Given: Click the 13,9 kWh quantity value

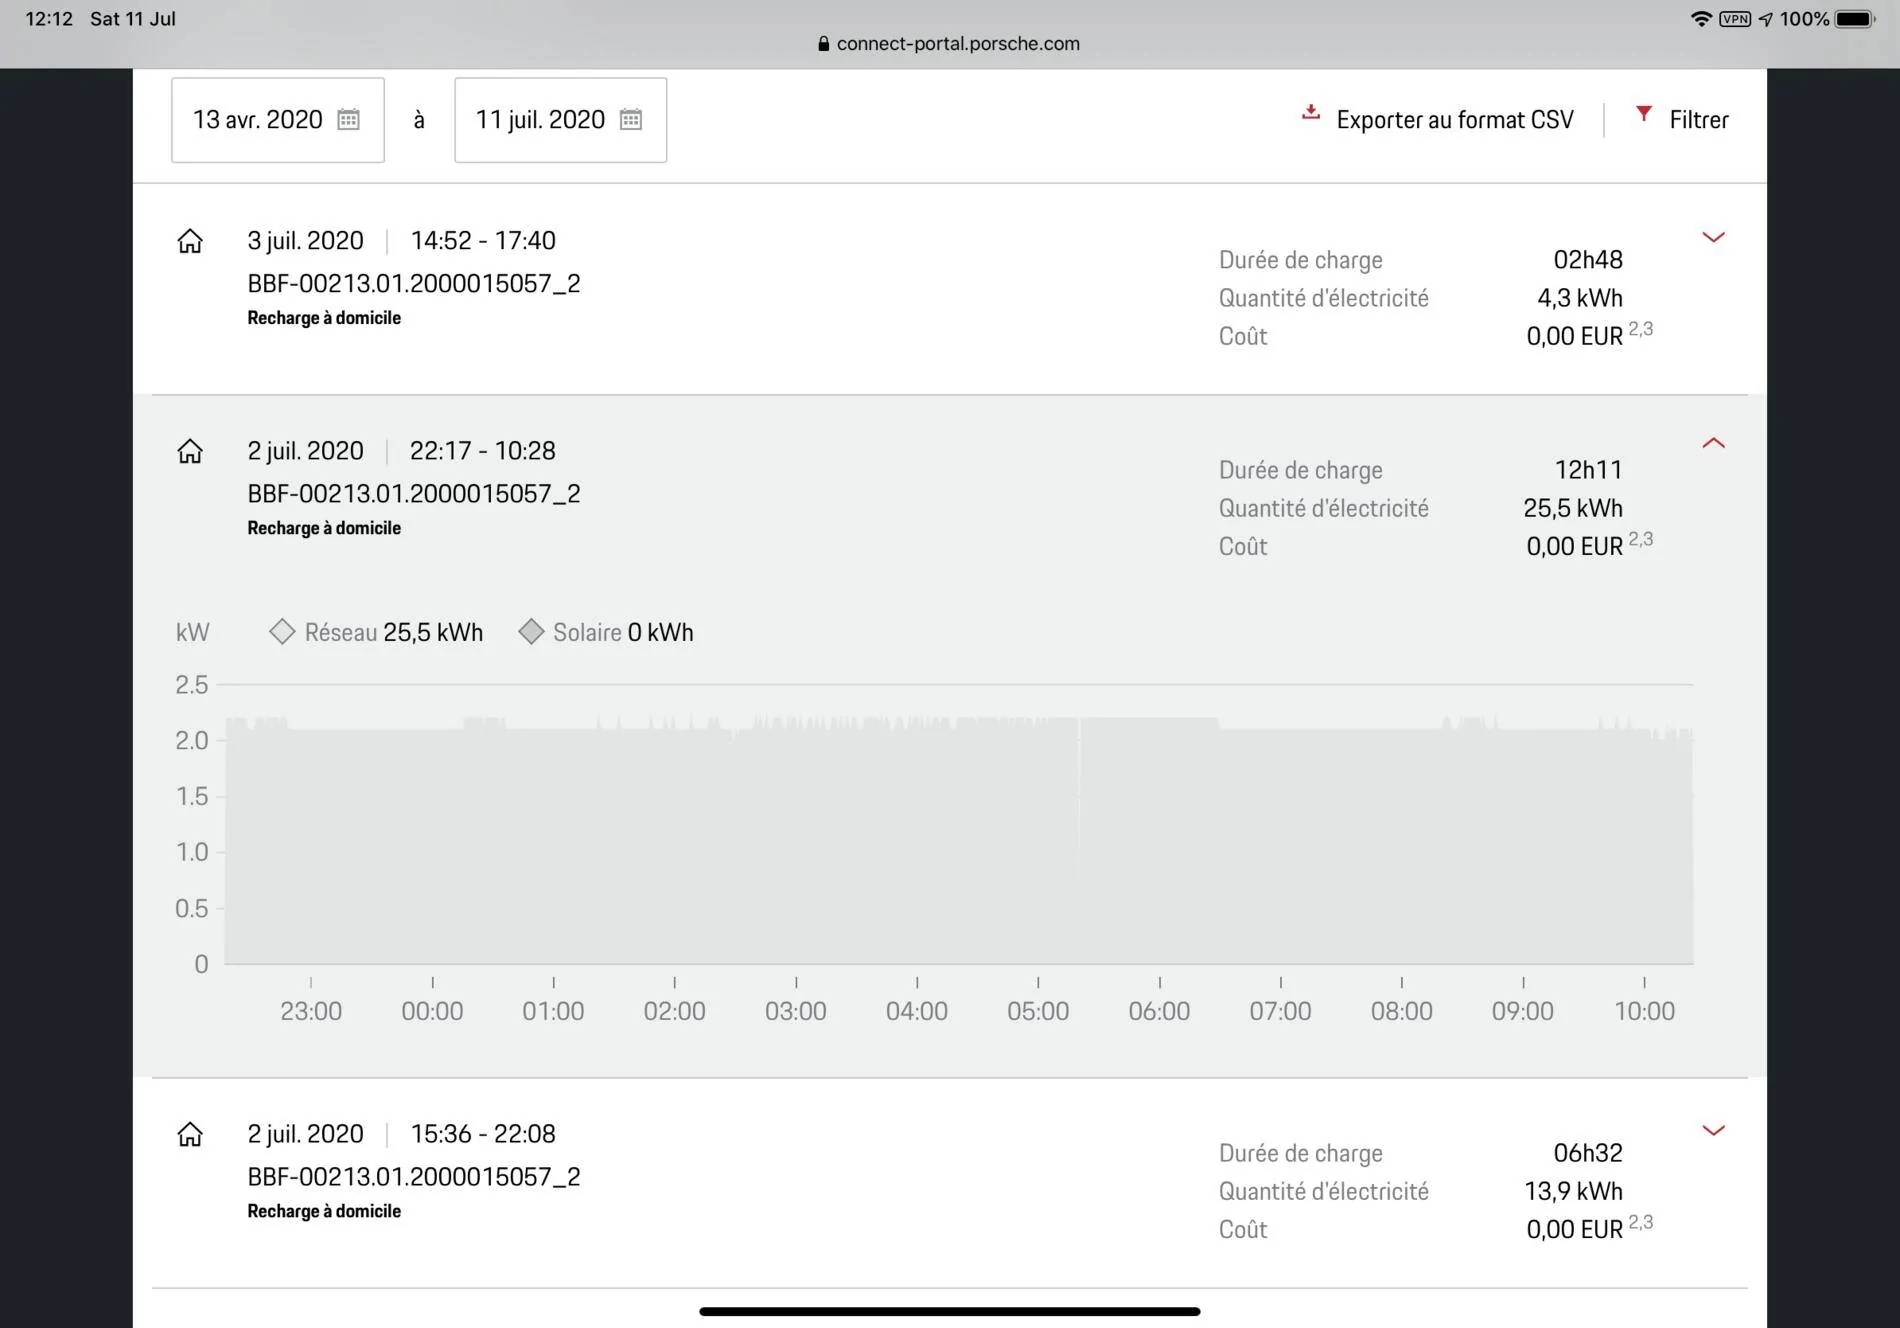Looking at the screenshot, I should (1573, 1191).
